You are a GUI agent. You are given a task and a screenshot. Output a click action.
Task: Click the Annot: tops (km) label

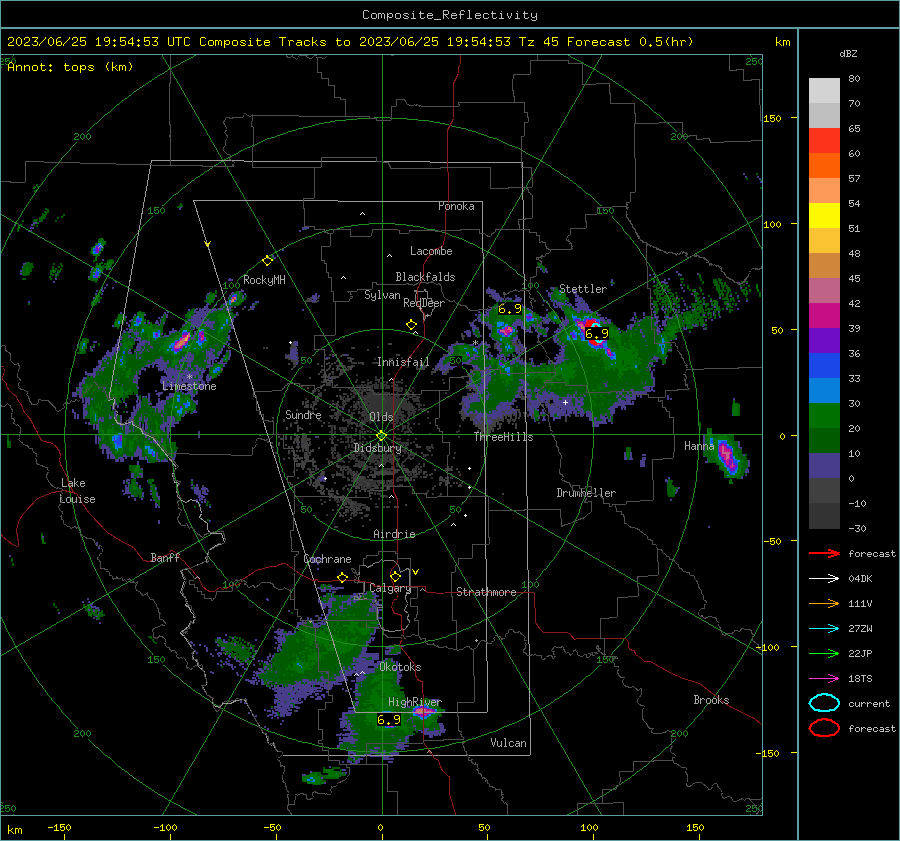click(70, 67)
